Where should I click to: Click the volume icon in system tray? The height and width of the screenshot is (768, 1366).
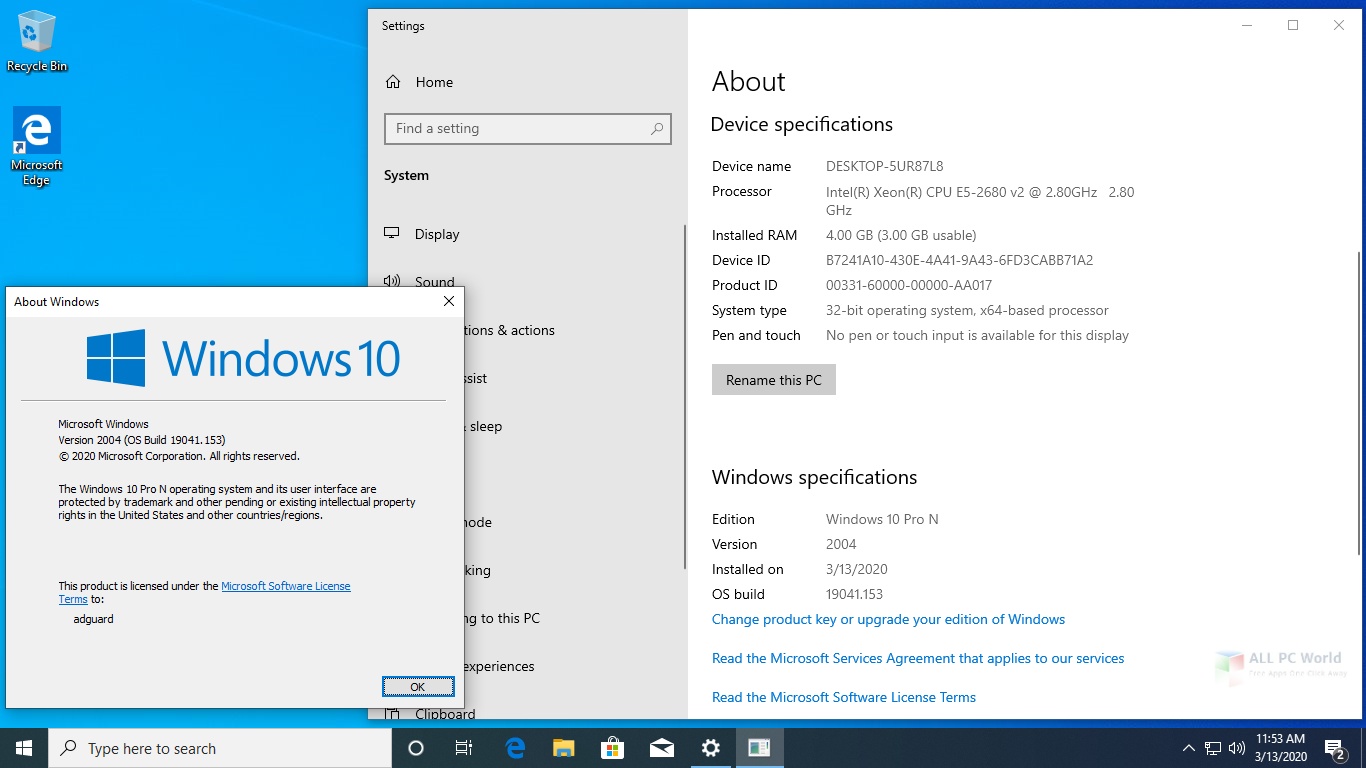1237,748
